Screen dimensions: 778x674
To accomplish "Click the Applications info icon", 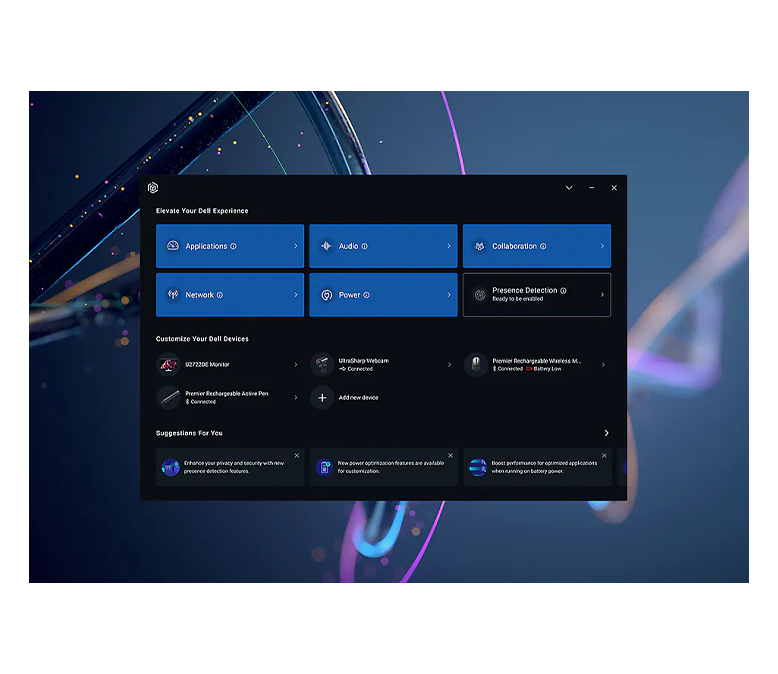I will coord(233,246).
